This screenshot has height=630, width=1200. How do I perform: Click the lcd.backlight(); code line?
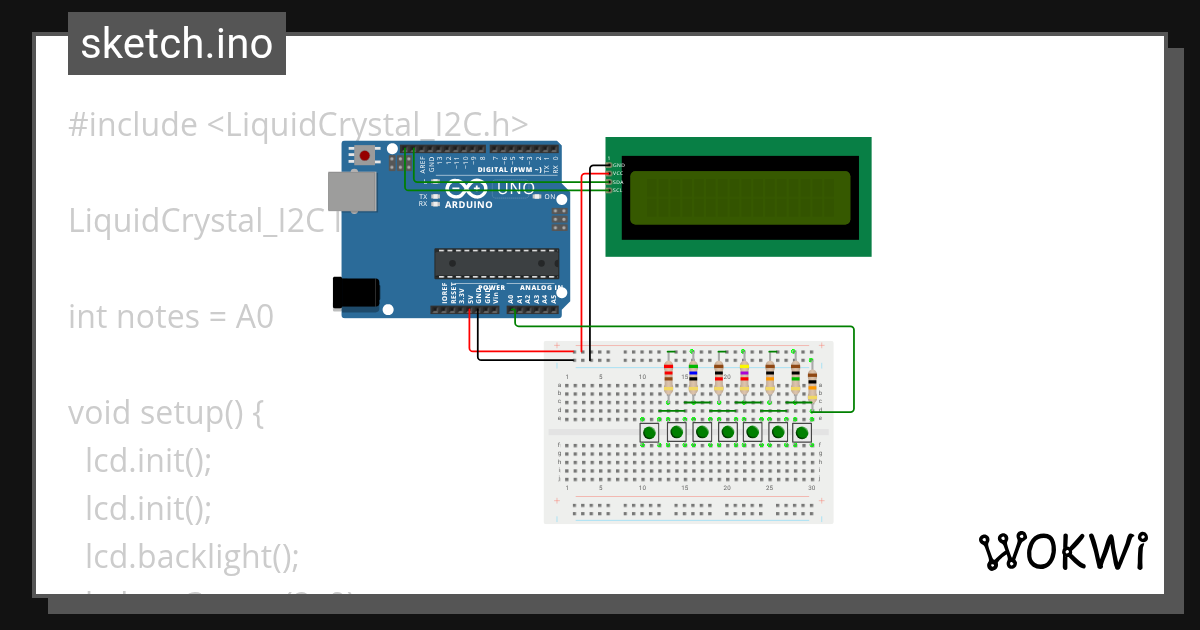[x=192, y=556]
